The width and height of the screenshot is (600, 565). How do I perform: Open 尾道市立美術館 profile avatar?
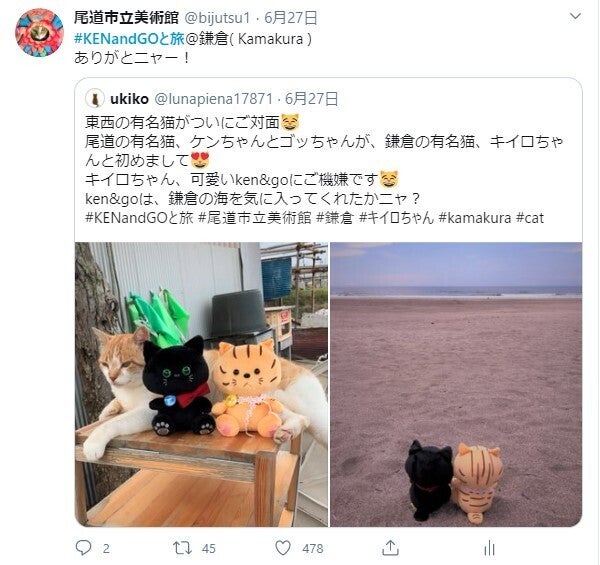(39, 33)
